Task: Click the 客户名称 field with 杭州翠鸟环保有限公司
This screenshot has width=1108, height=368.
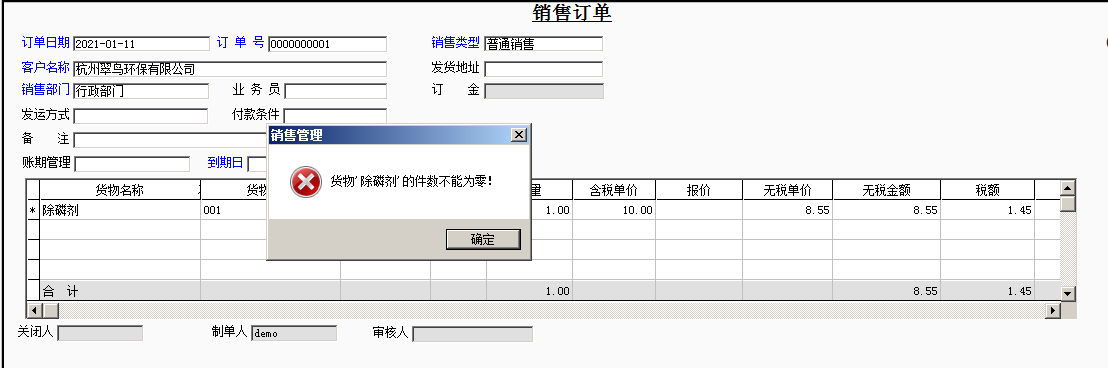Action: click(x=230, y=69)
